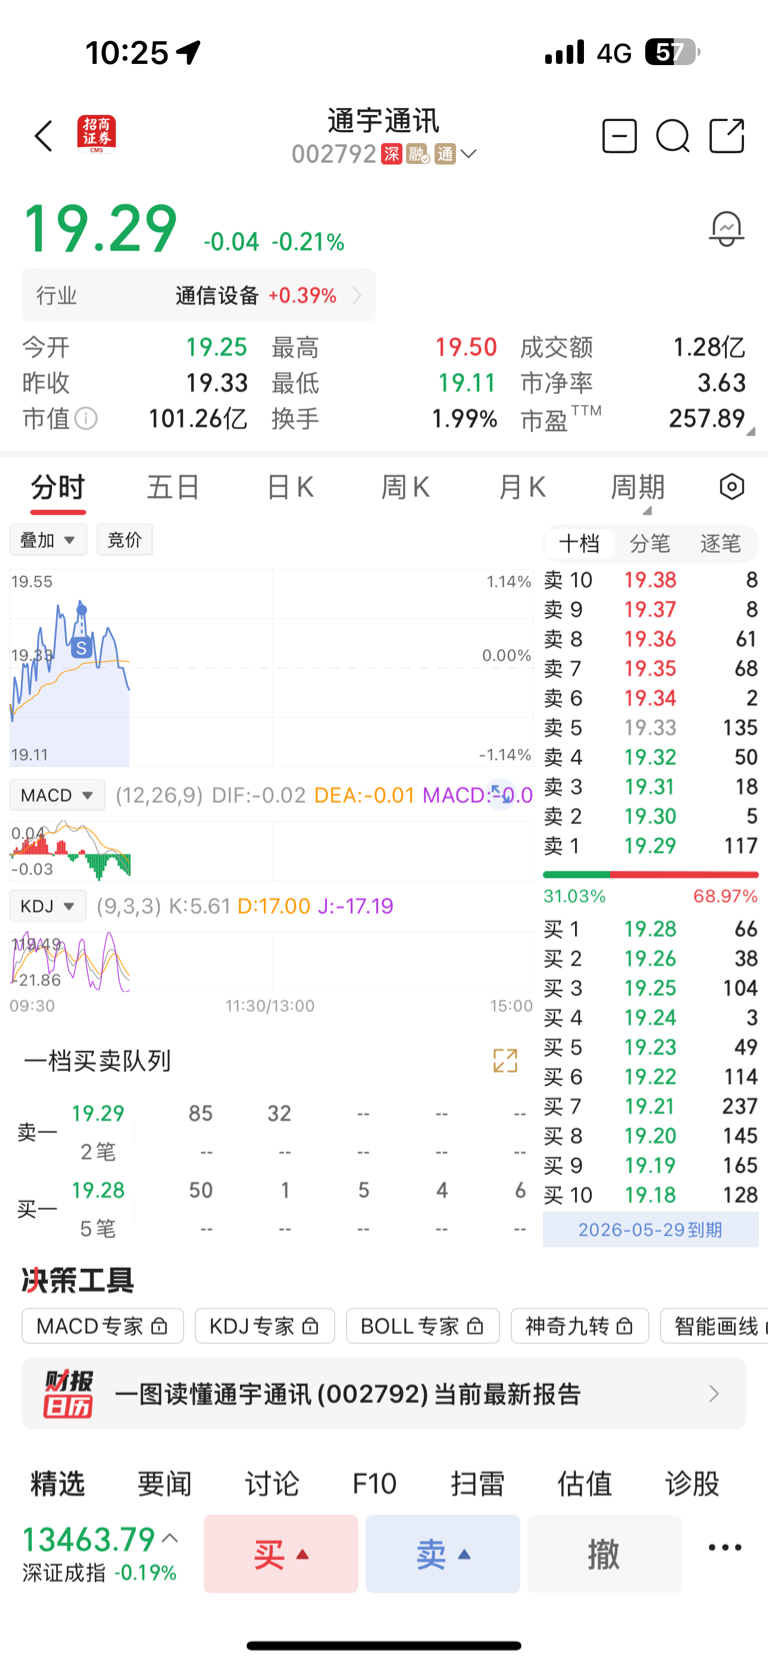The height and width of the screenshot is (1665, 768).
Task: Open the 精选 section tab
Action: 58,1483
